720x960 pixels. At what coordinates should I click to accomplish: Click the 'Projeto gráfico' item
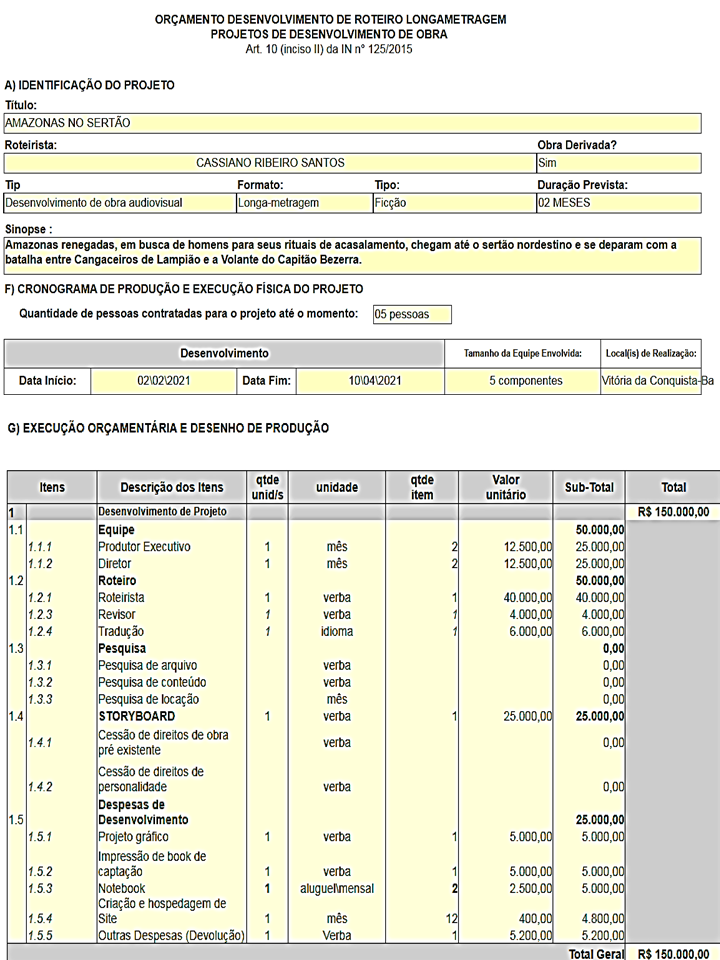pyautogui.click(x=133, y=837)
